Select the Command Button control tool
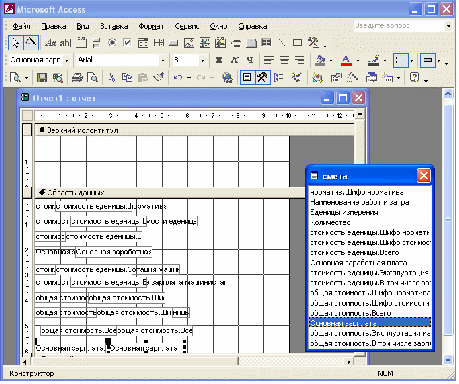 173,43
